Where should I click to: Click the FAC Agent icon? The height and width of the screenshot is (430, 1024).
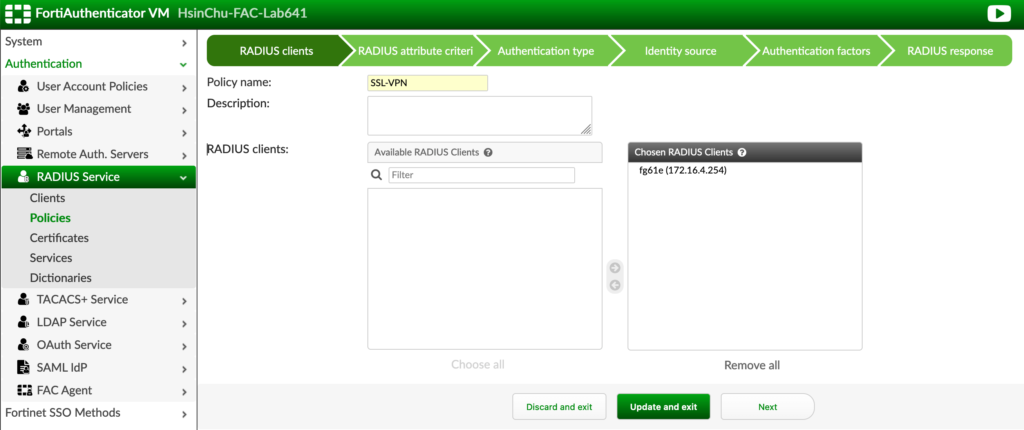pyautogui.click(x=24, y=390)
